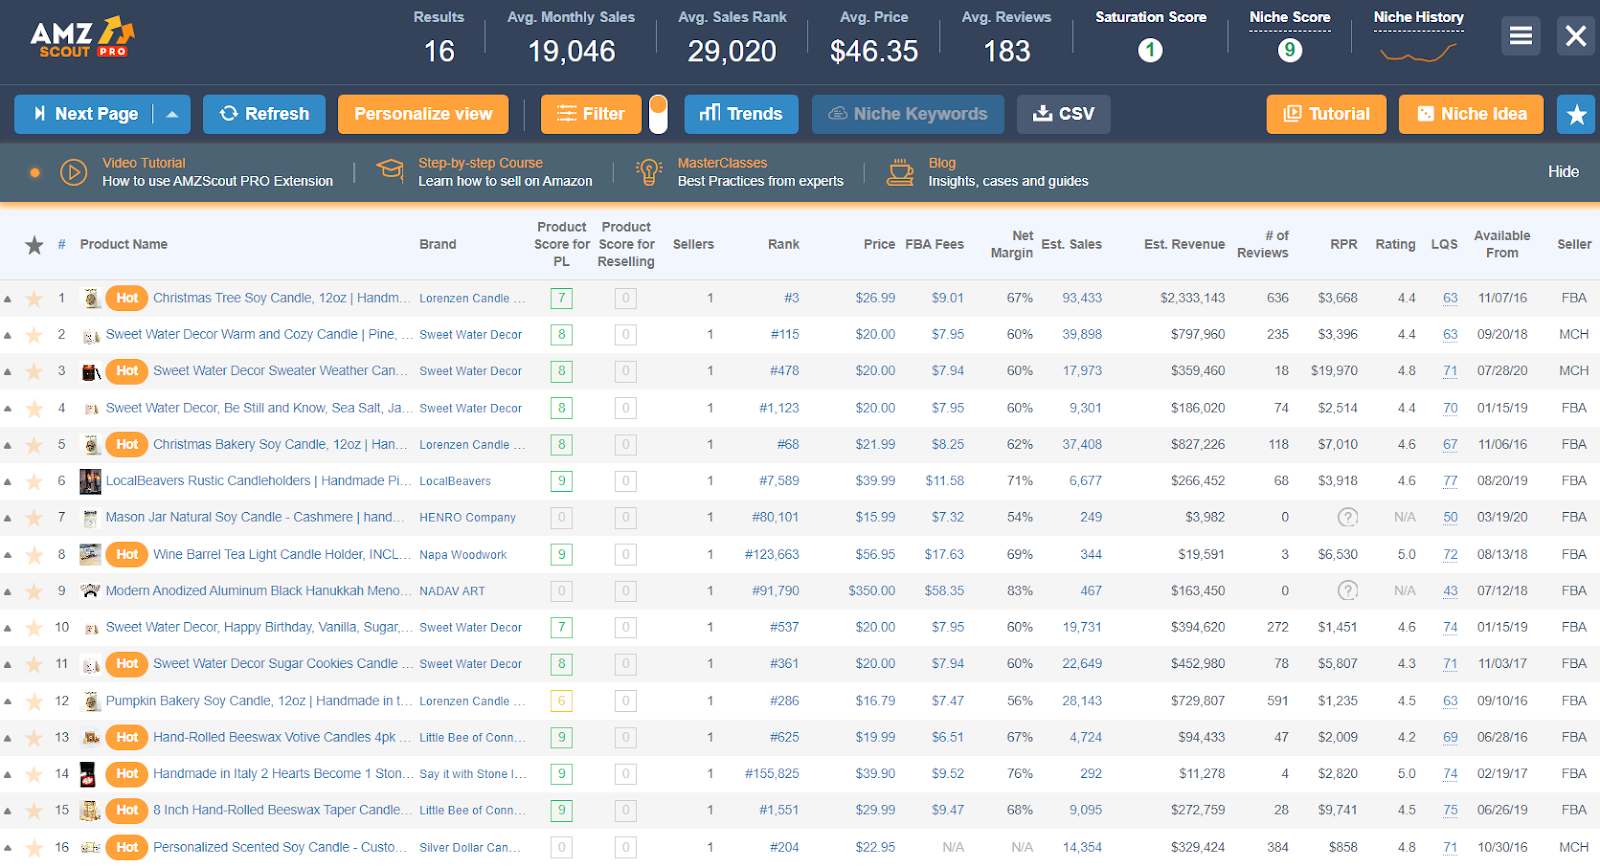The height and width of the screenshot is (868, 1600).
Task: Toggle the filter on/off switch
Action: (657, 114)
